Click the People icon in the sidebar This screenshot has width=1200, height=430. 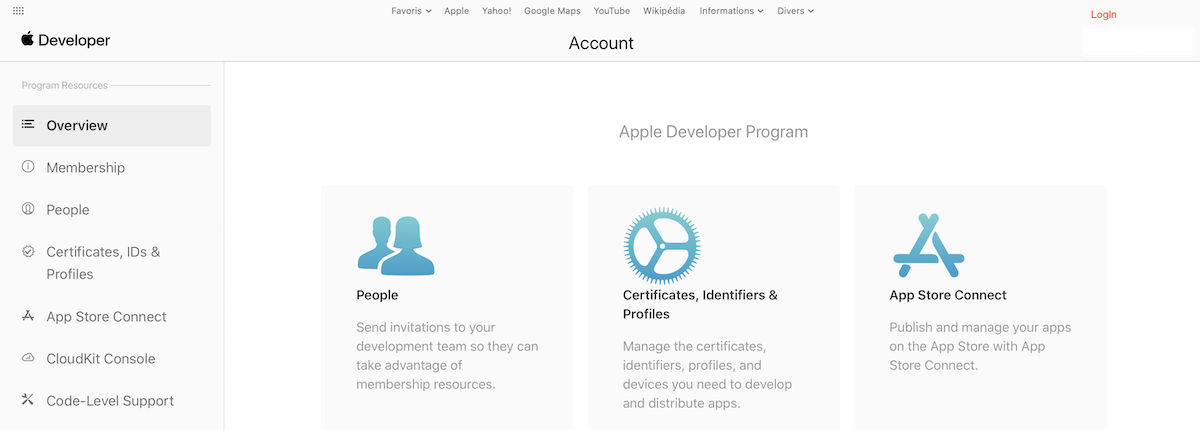[28, 209]
